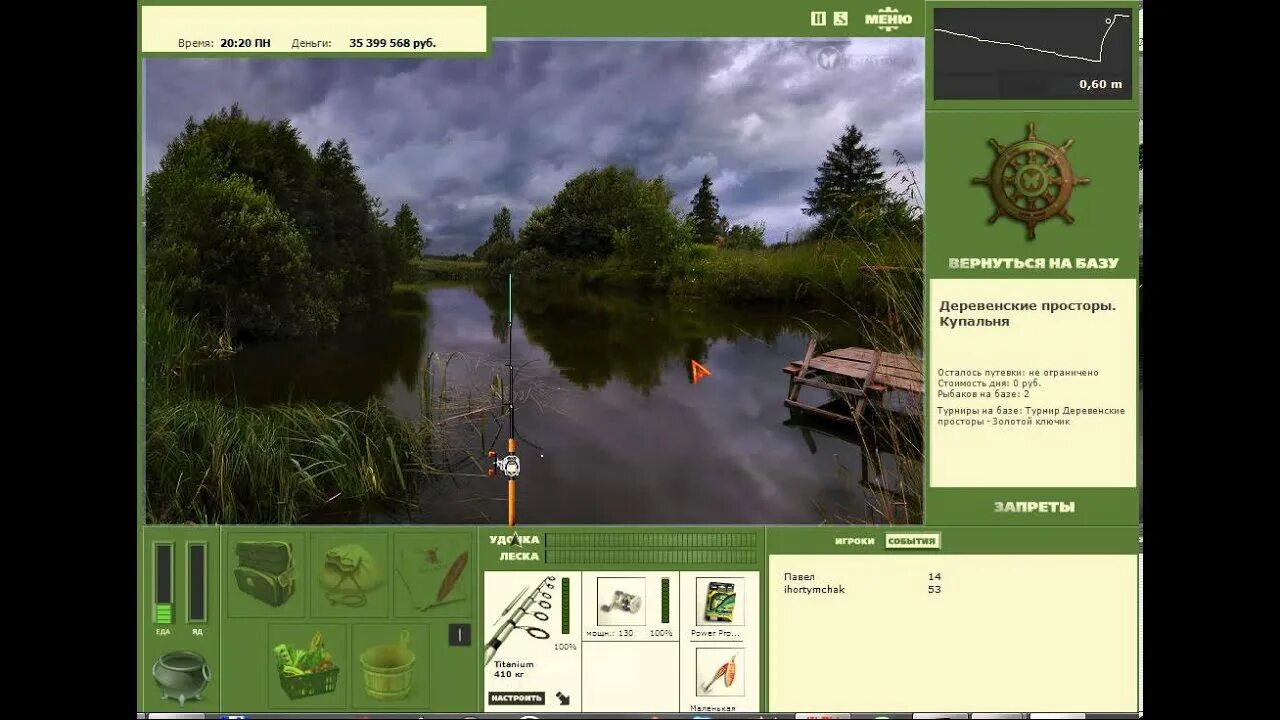Click the wooden pier in the scene

[x=854, y=380]
